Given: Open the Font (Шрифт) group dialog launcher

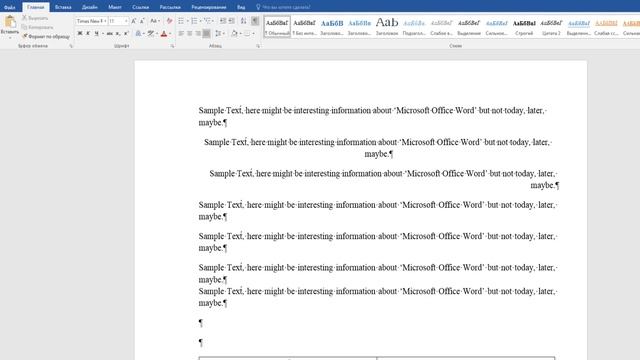Looking at the screenshot, I should point(172,46).
